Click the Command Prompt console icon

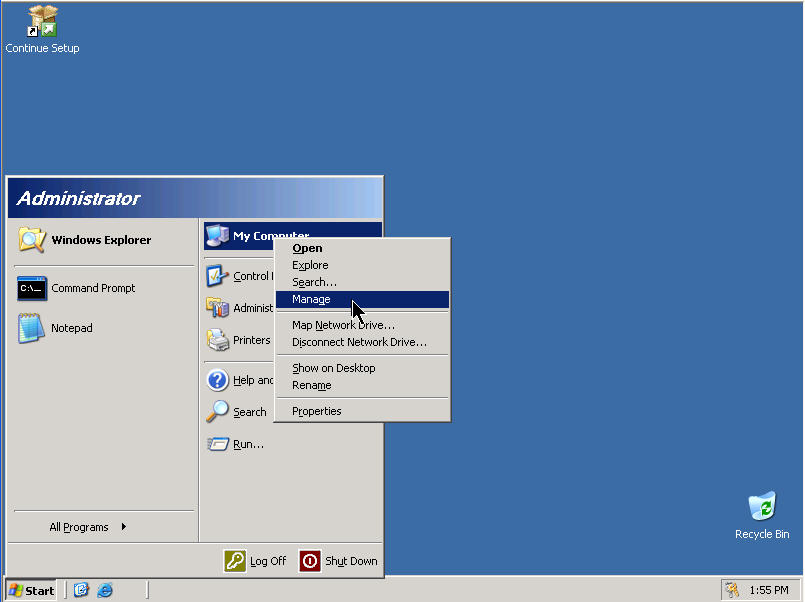(32, 288)
